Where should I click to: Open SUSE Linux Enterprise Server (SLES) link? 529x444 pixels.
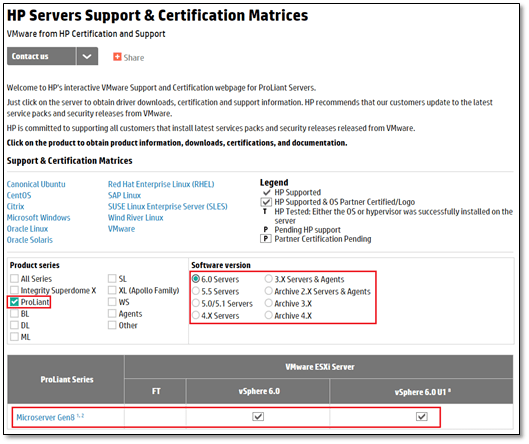tap(168, 206)
